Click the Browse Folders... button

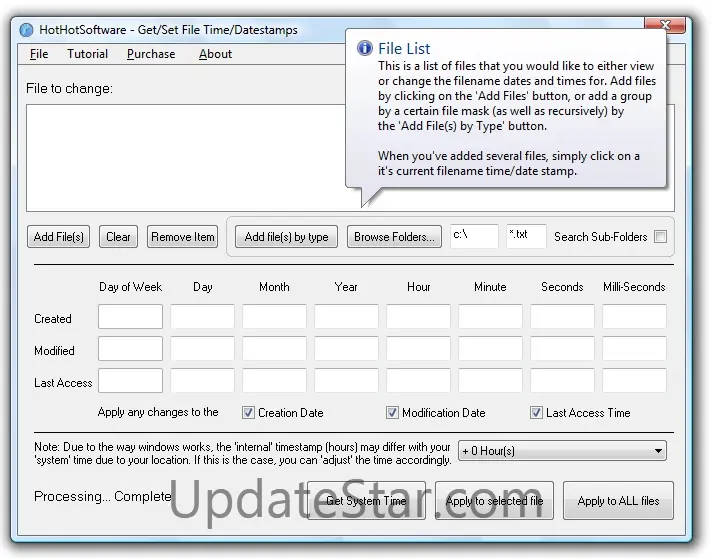(394, 237)
